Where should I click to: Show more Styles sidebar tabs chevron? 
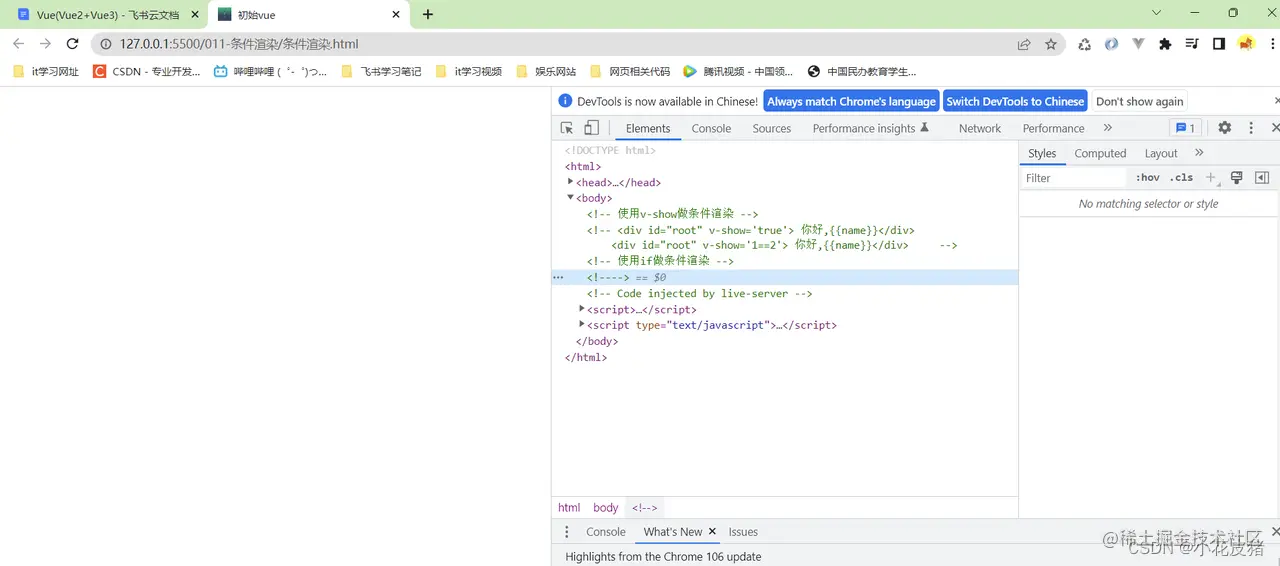point(1199,153)
